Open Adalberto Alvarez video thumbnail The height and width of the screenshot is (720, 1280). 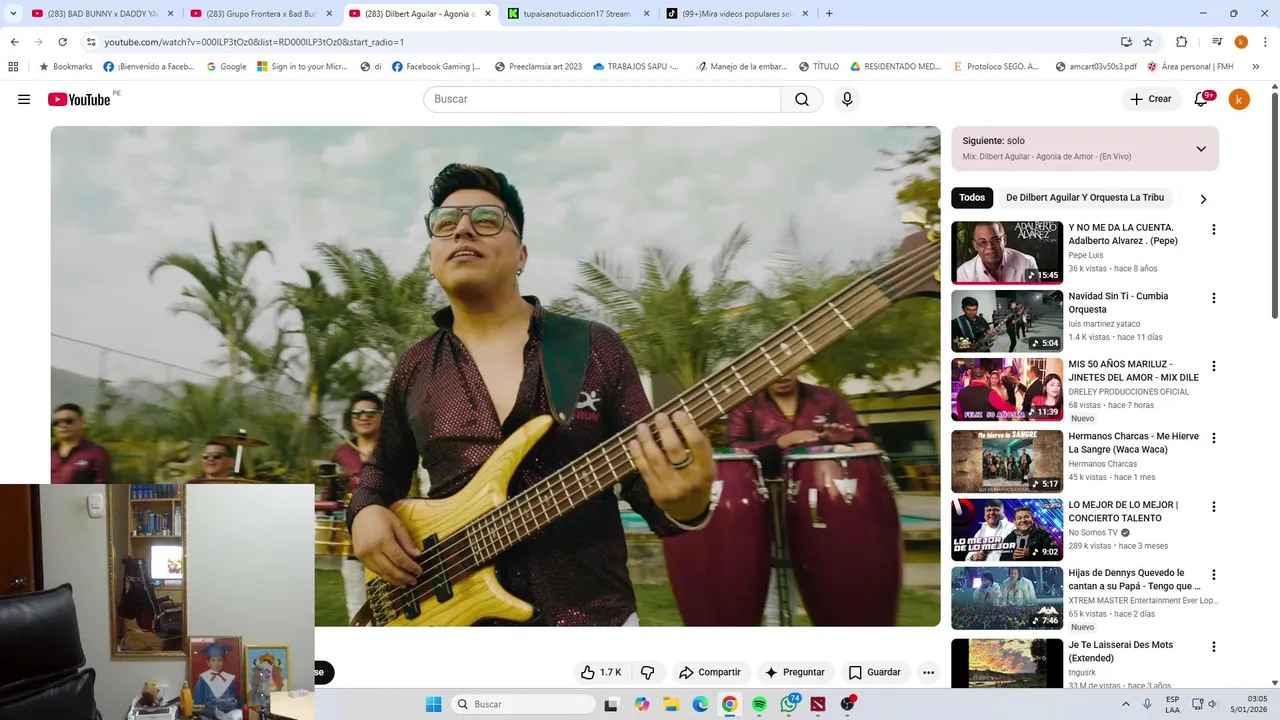pos(1007,253)
